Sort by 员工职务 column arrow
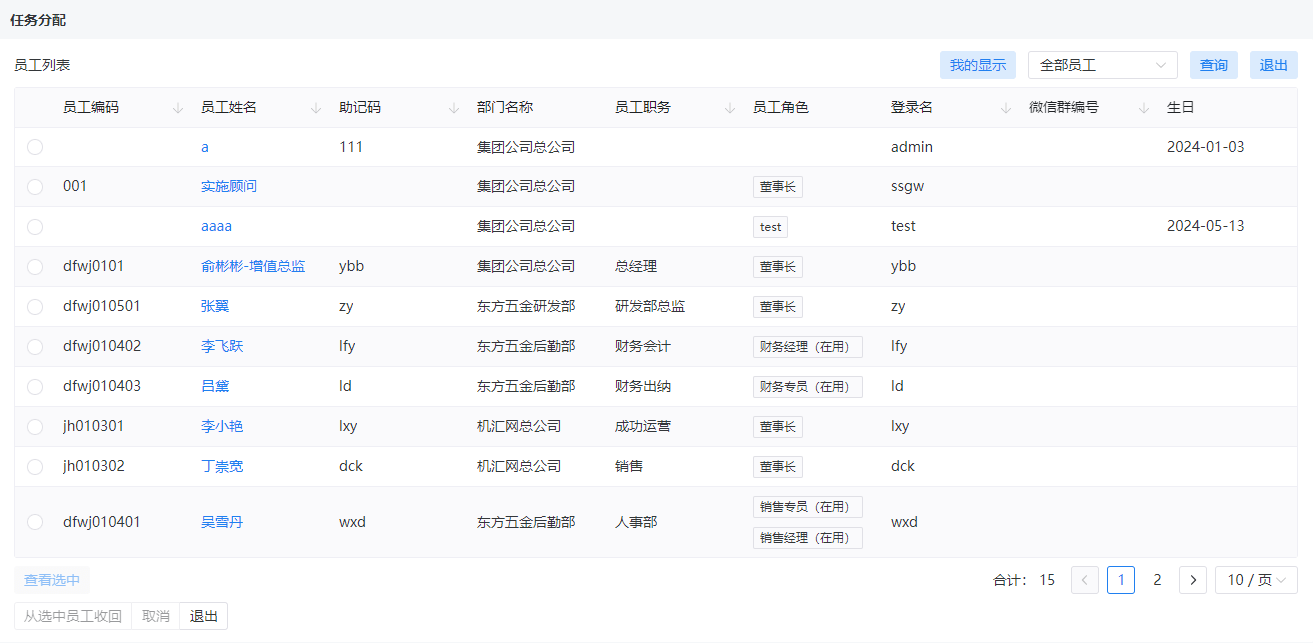 point(730,108)
